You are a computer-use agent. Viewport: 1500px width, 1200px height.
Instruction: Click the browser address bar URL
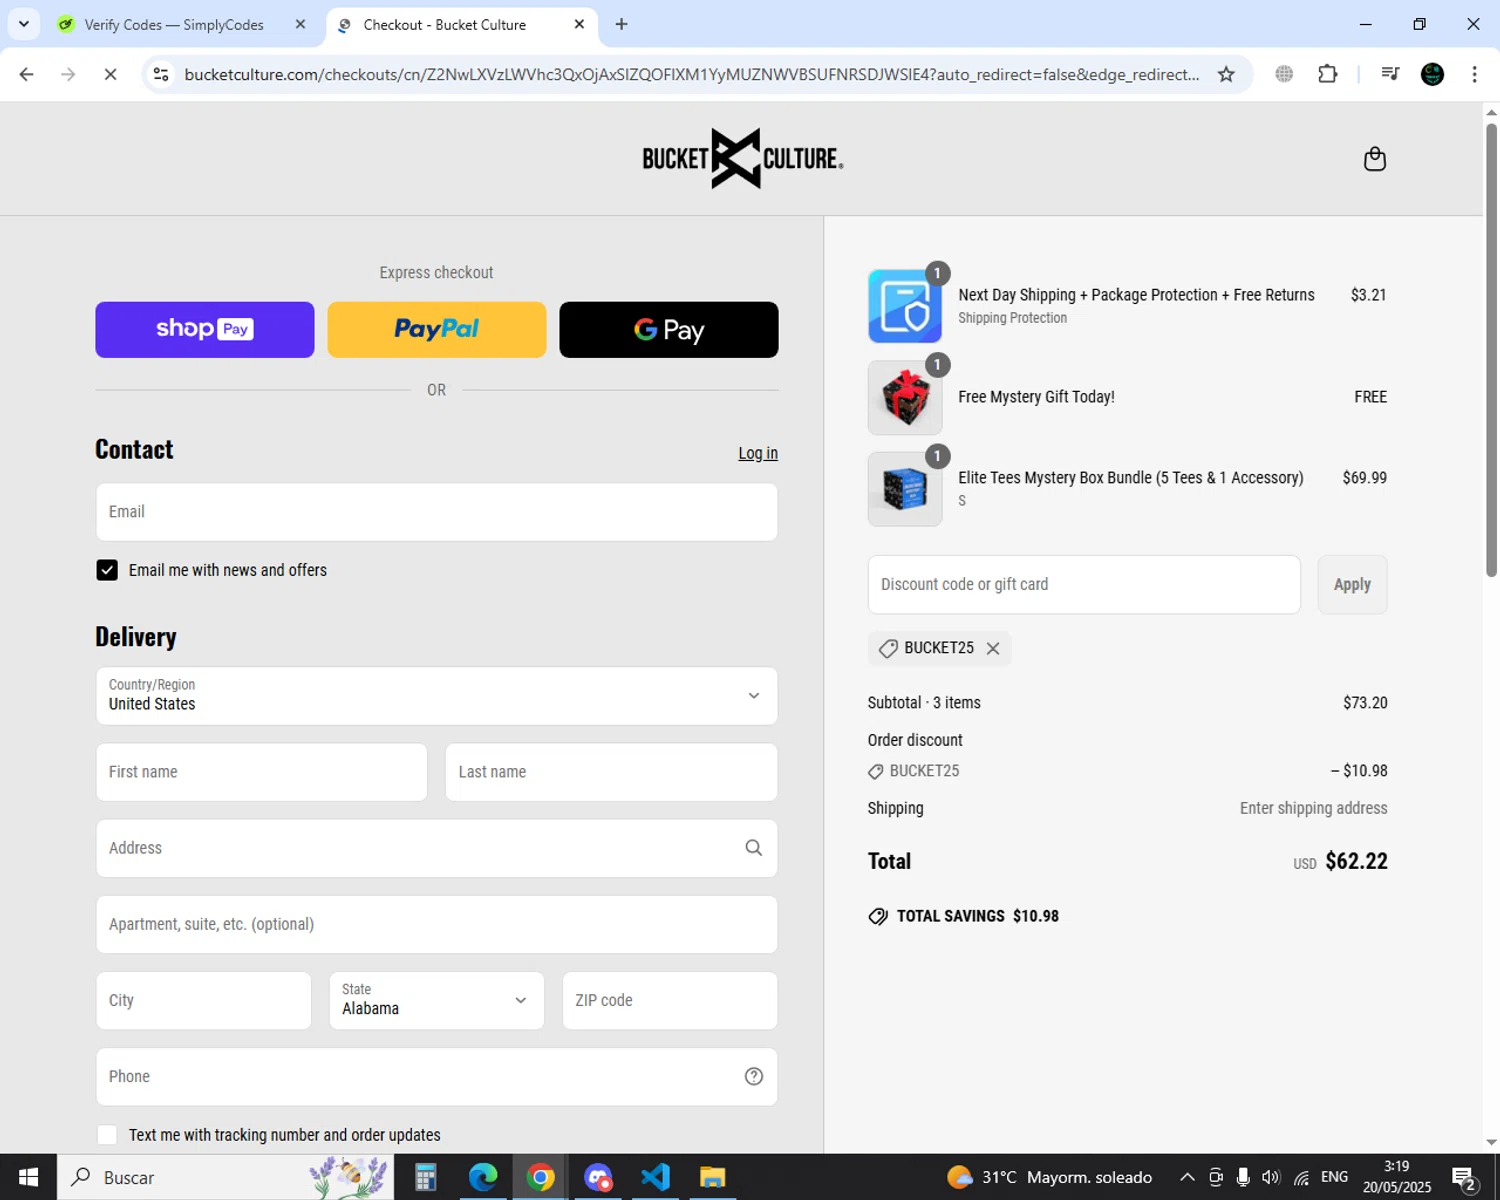(692, 74)
